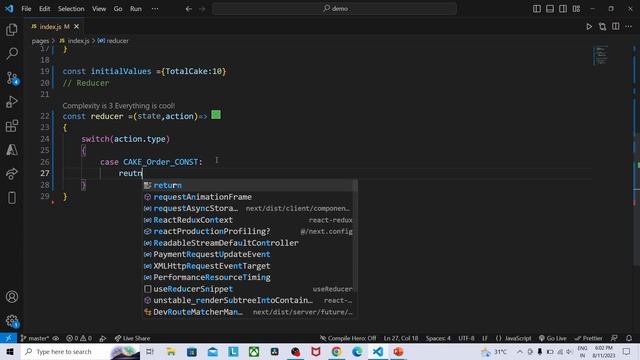The image size is (640, 360).
Task: Open the Edit menu
Action: [x=44, y=9]
